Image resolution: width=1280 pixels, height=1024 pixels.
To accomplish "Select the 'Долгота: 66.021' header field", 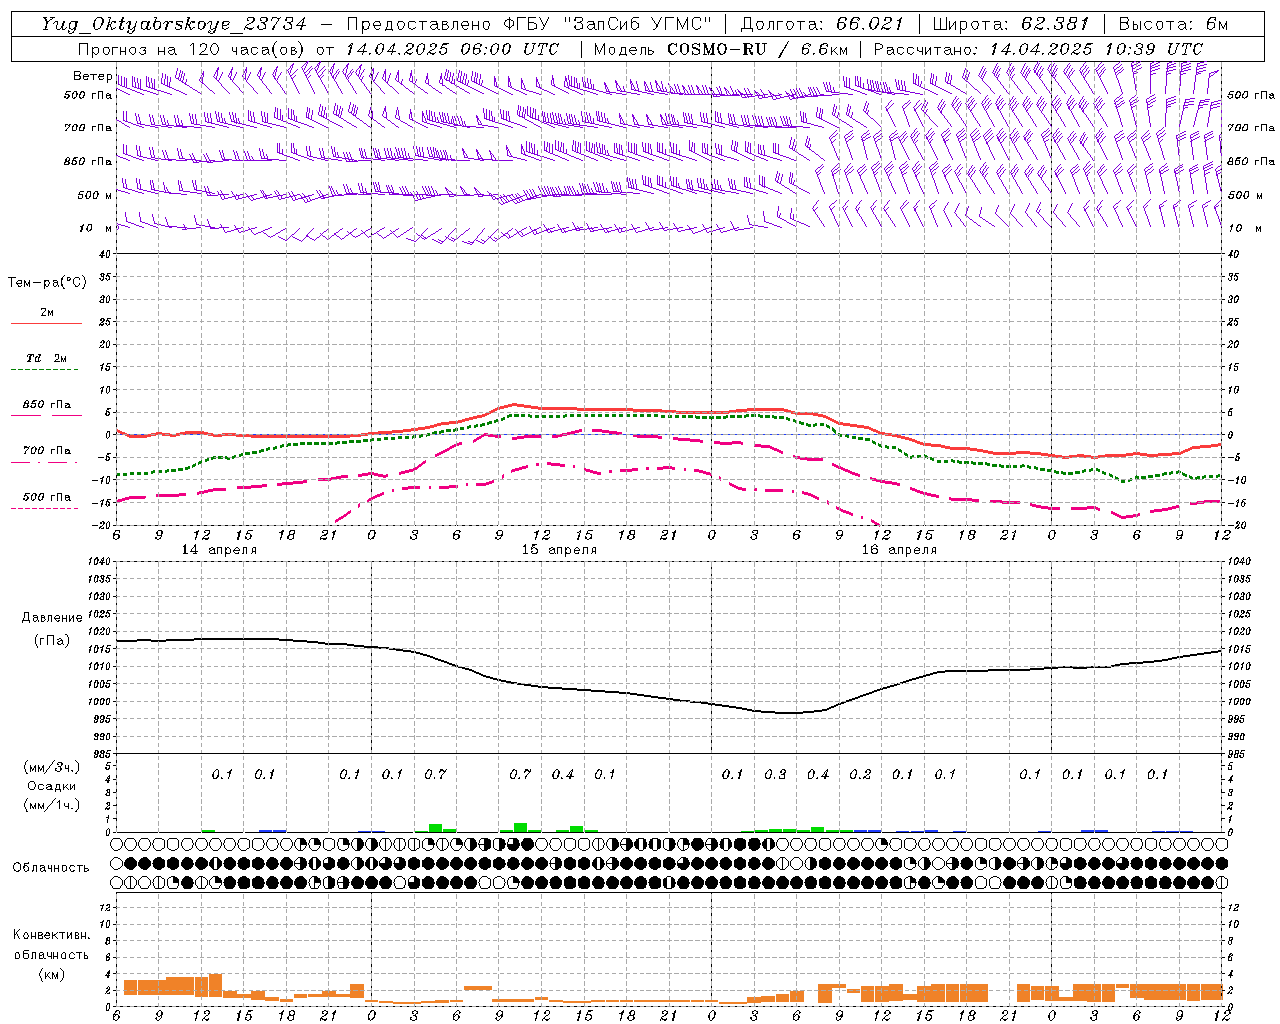I will (x=822, y=24).
